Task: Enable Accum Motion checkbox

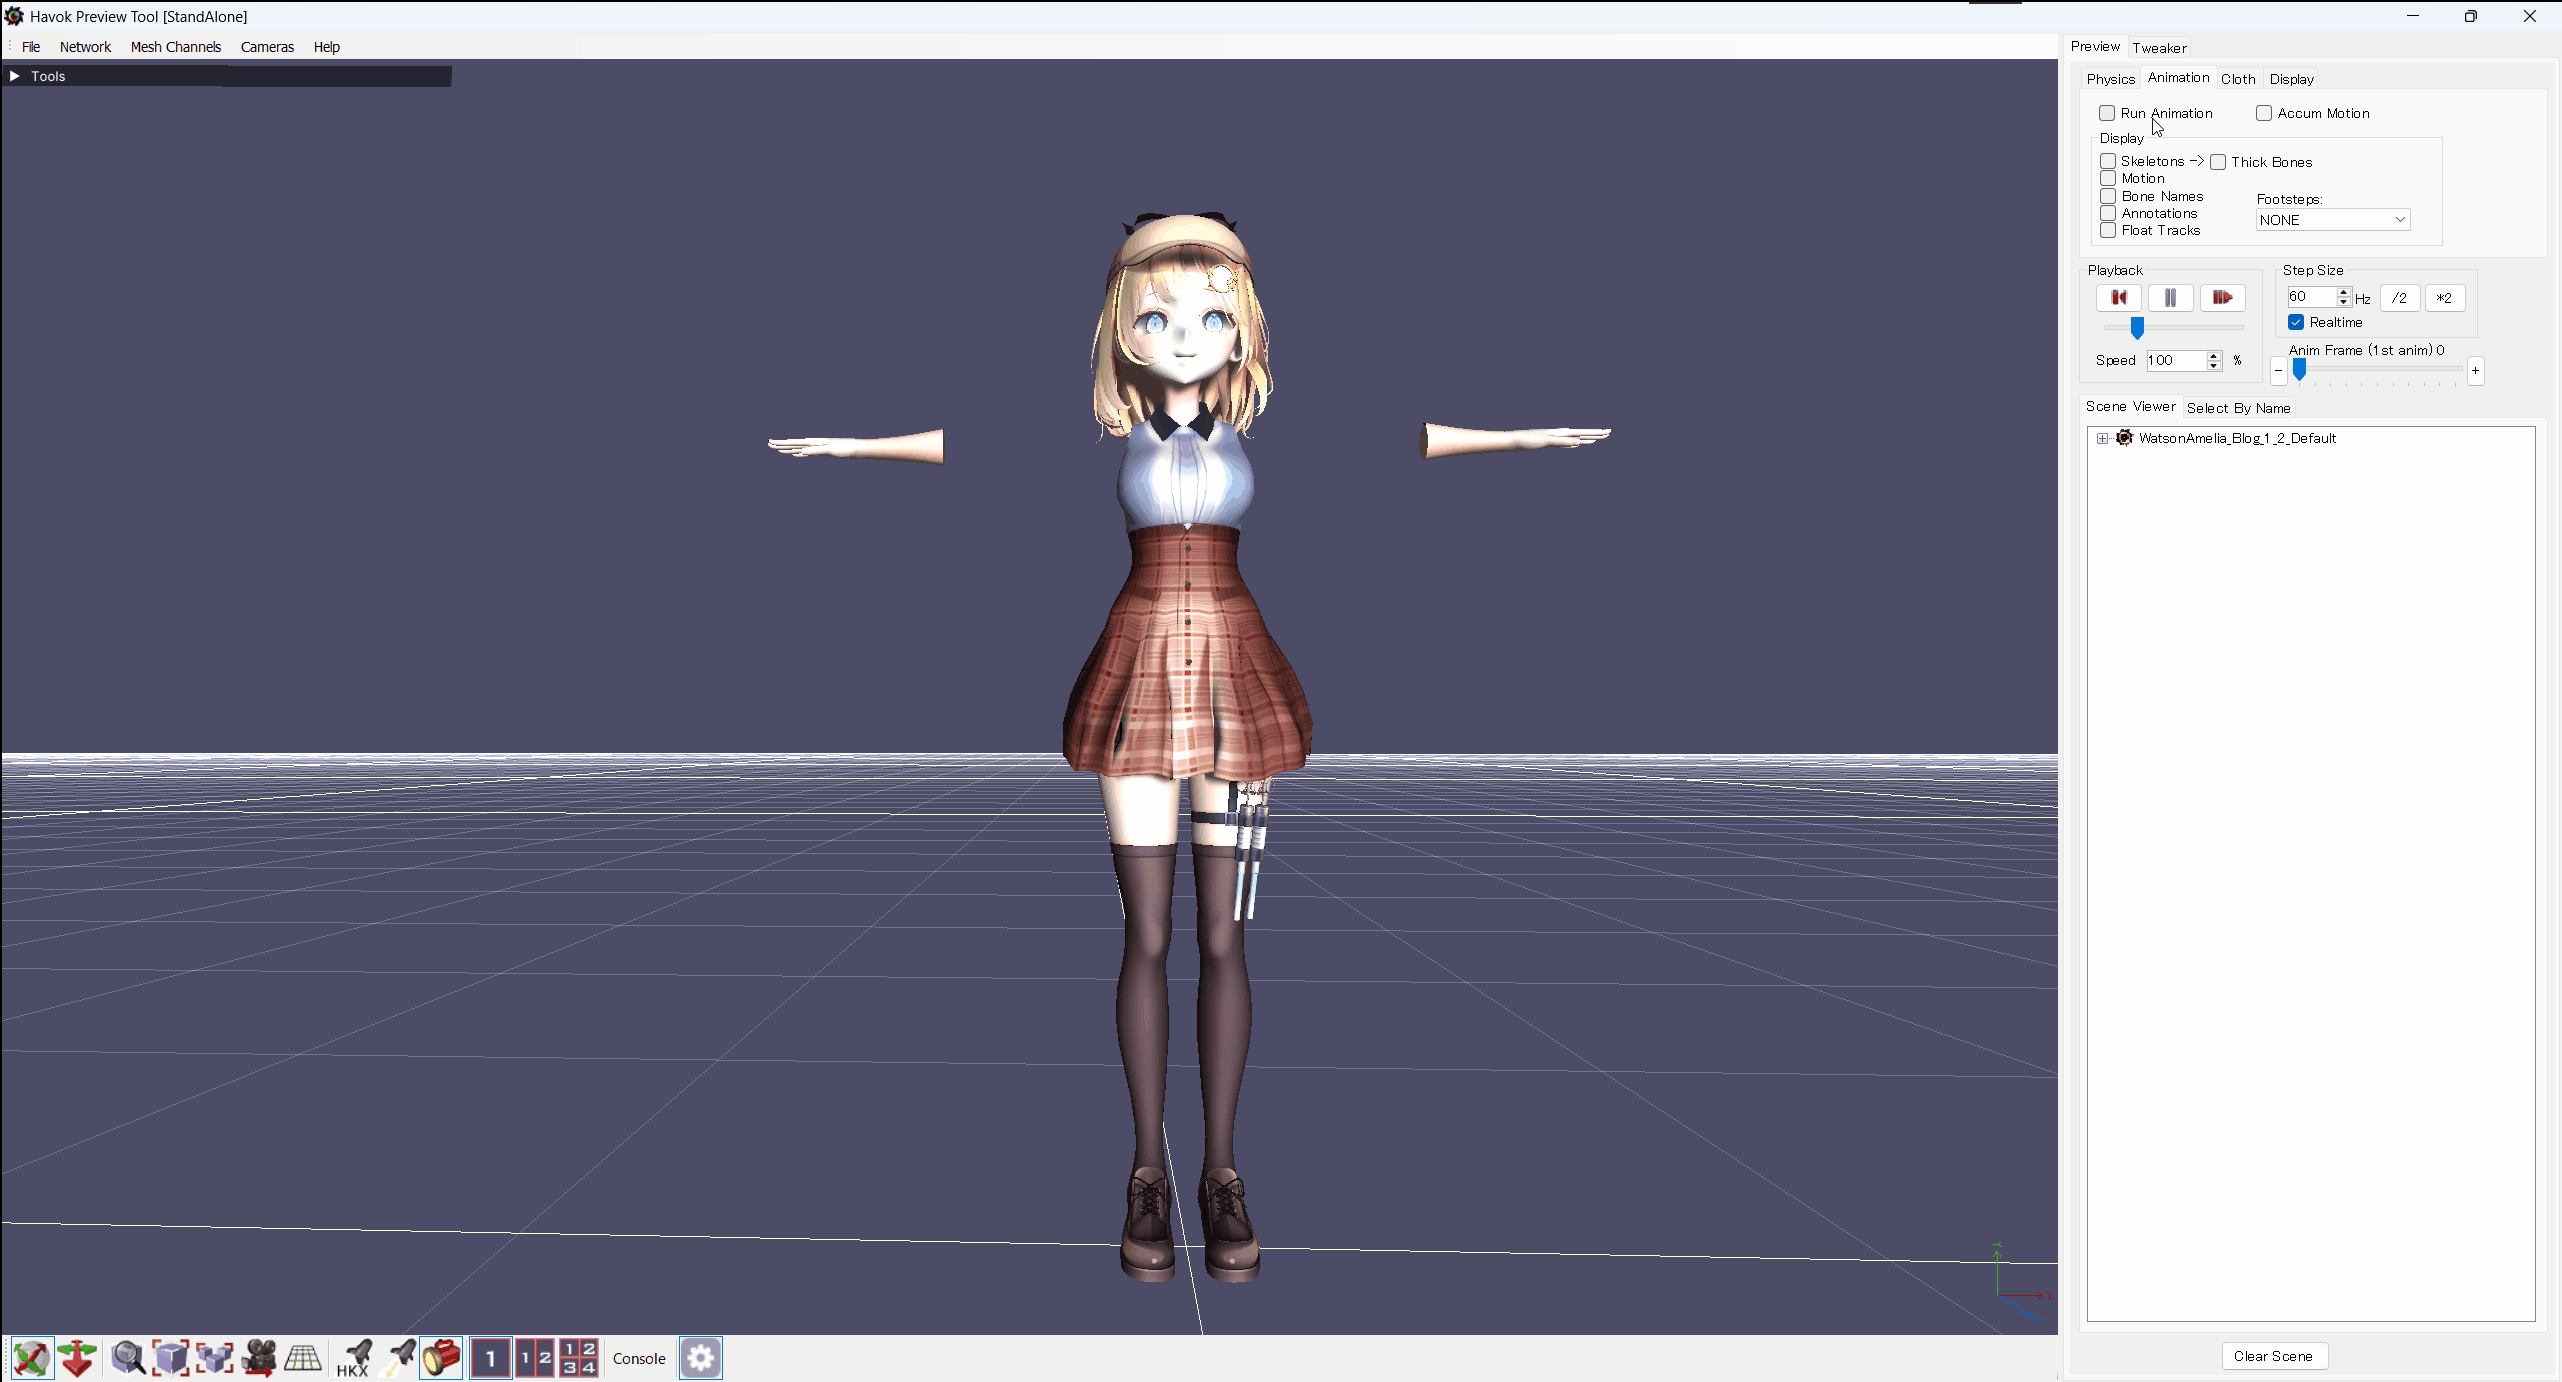Action: (2264, 113)
